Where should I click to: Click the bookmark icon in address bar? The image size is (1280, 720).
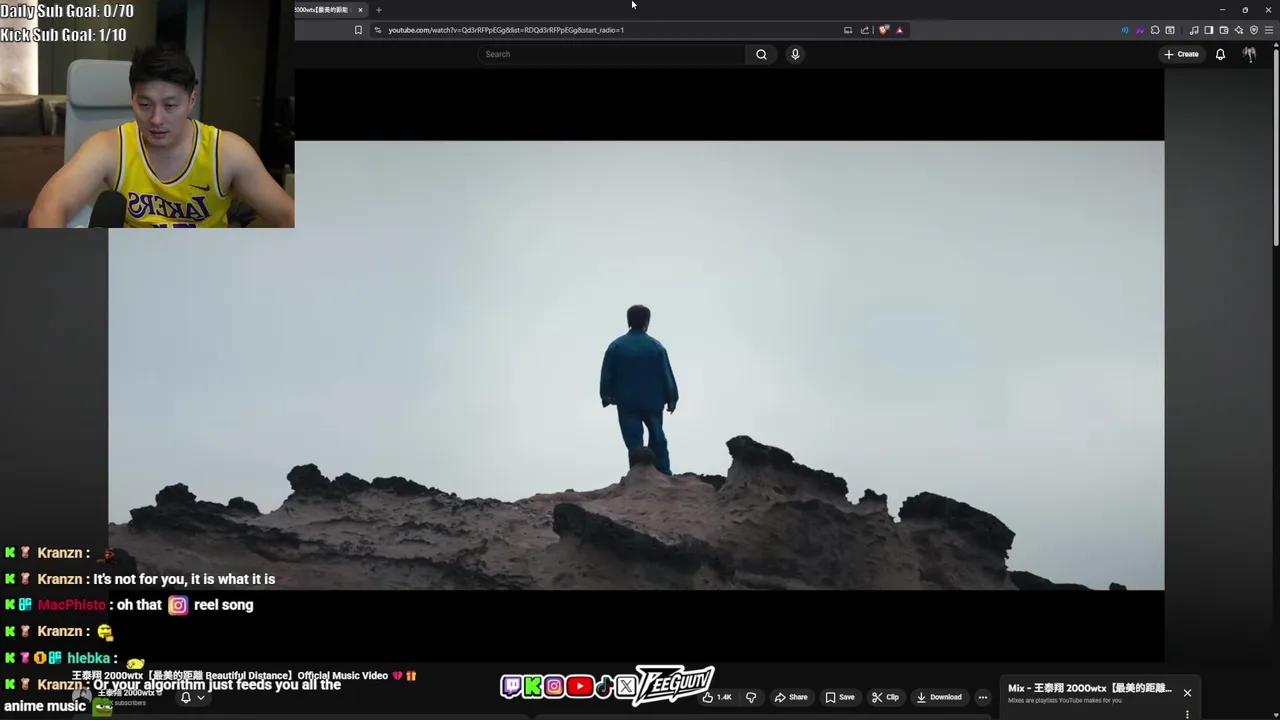(x=358, y=30)
